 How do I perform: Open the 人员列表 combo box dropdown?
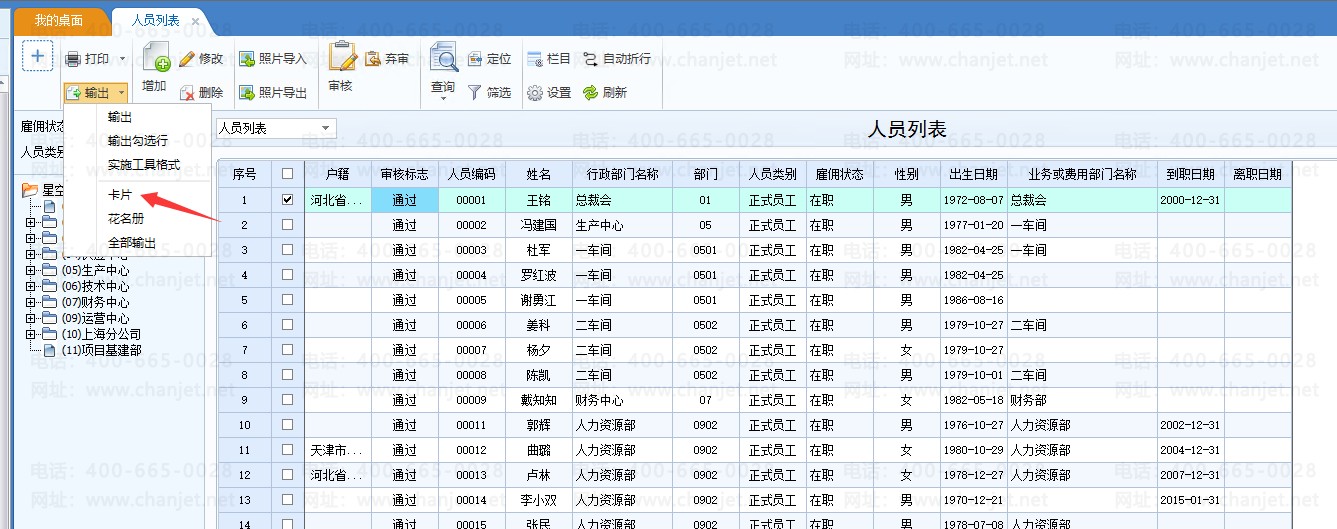pos(326,129)
